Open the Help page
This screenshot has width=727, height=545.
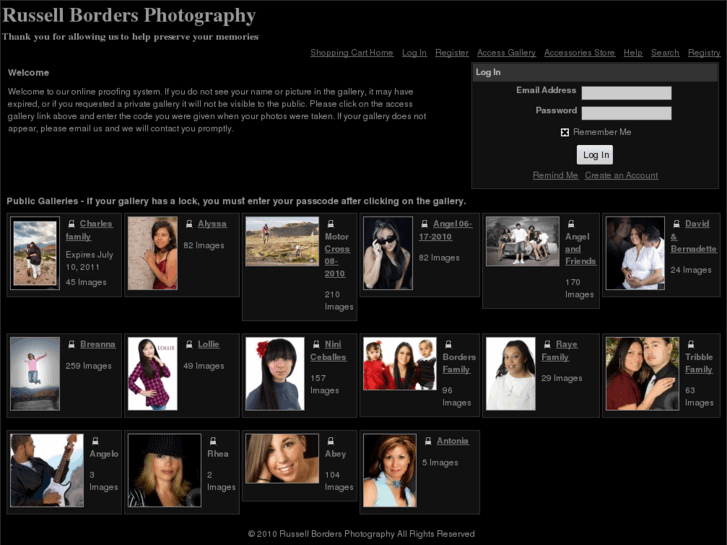[633, 53]
